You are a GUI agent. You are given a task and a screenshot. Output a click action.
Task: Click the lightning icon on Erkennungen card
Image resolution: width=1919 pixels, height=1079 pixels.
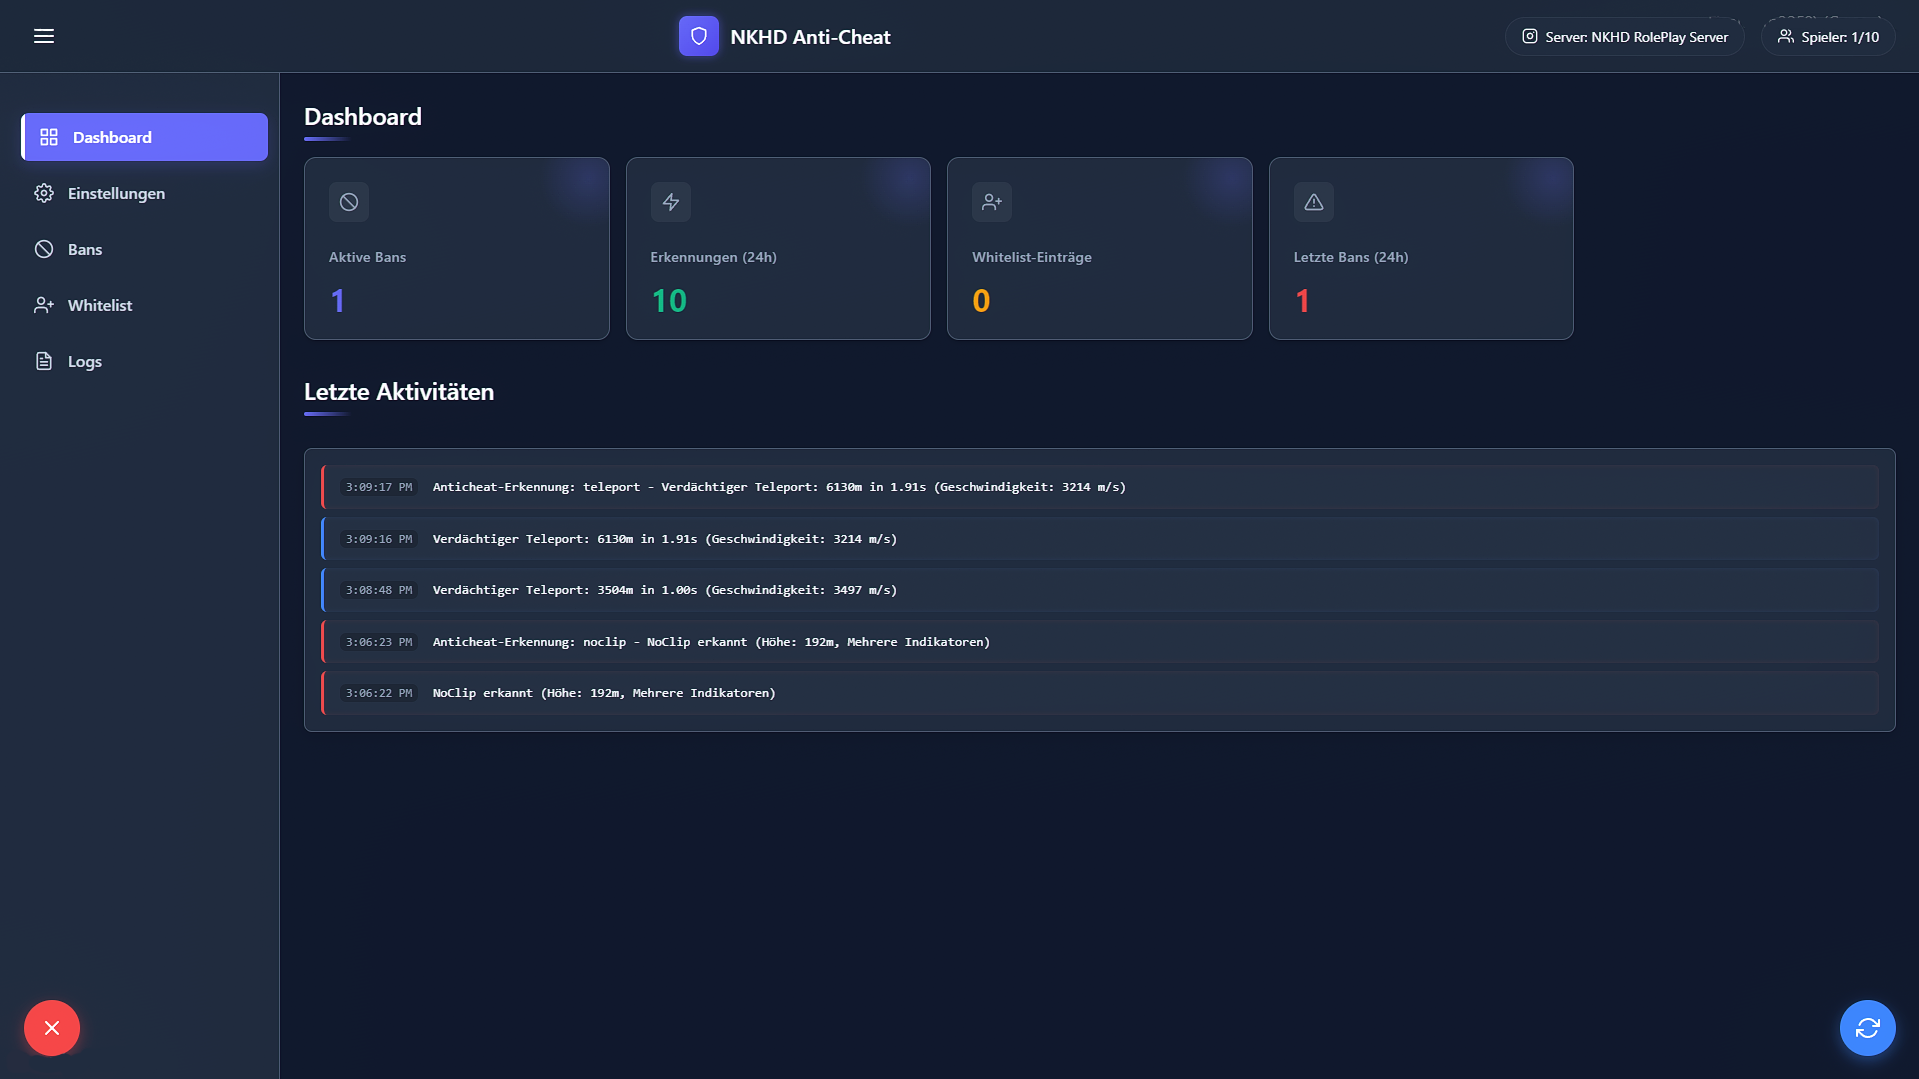point(670,201)
